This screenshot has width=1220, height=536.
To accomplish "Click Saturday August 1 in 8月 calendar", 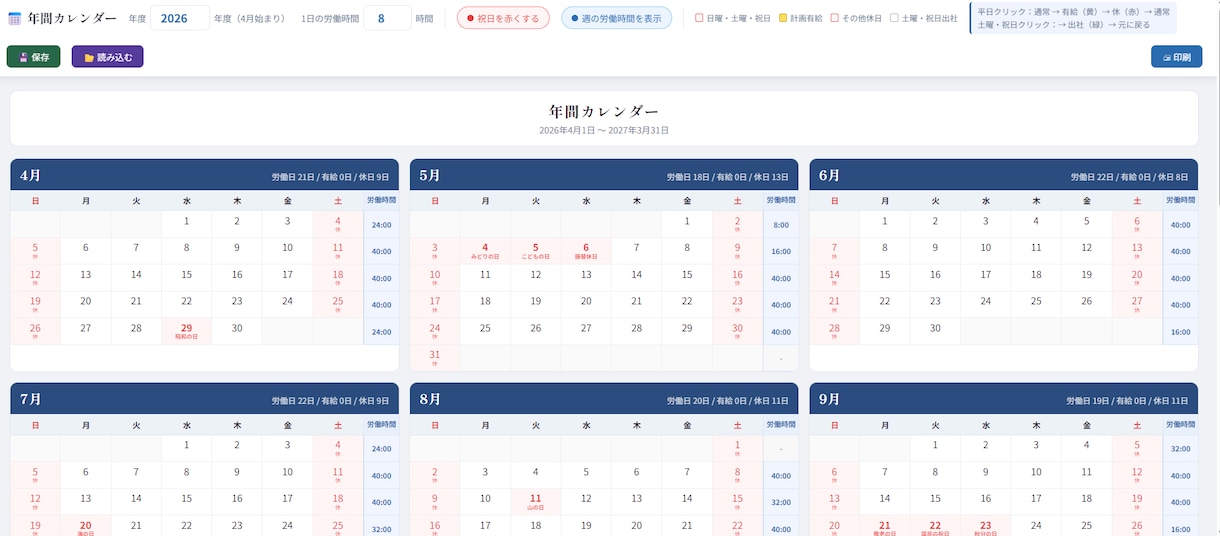I will tap(737, 448).
